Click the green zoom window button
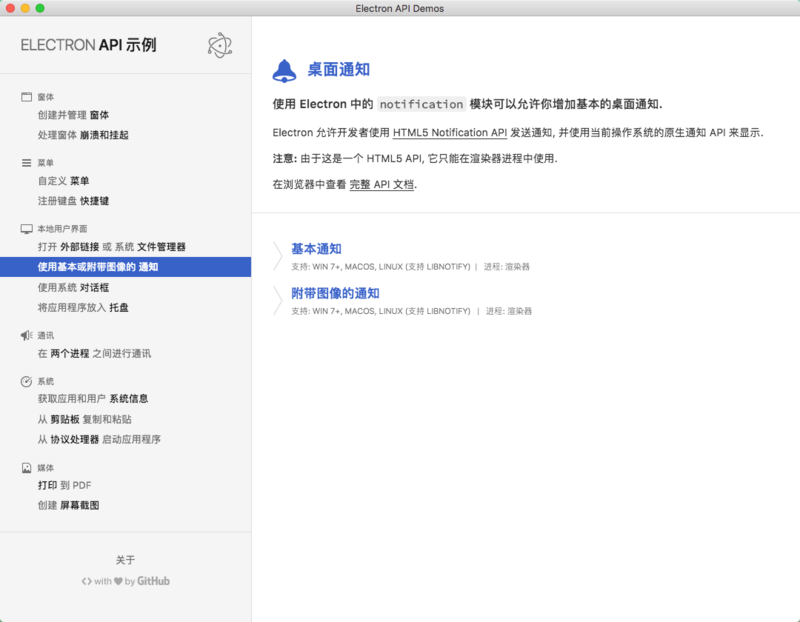This screenshot has width=800, height=622. (x=40, y=8)
